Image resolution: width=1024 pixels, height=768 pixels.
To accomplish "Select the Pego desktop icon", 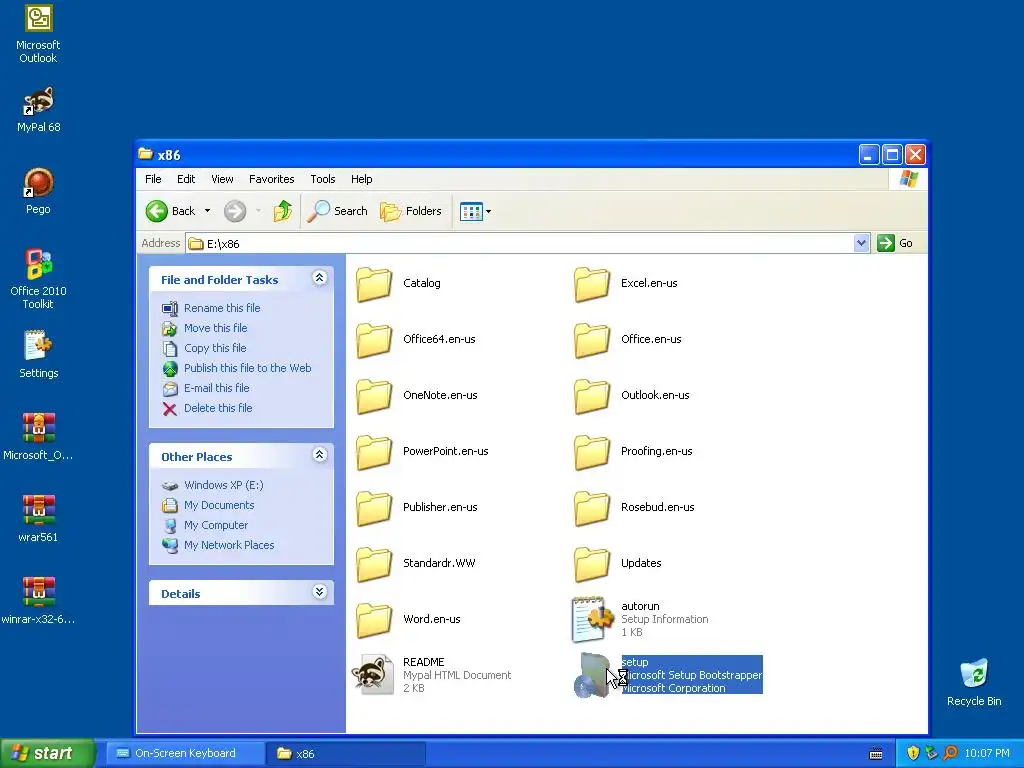I will [x=38, y=191].
